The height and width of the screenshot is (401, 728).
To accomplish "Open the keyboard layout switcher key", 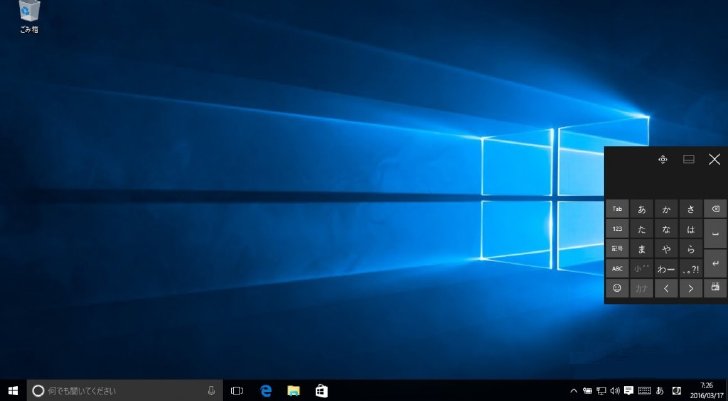I will pos(715,288).
